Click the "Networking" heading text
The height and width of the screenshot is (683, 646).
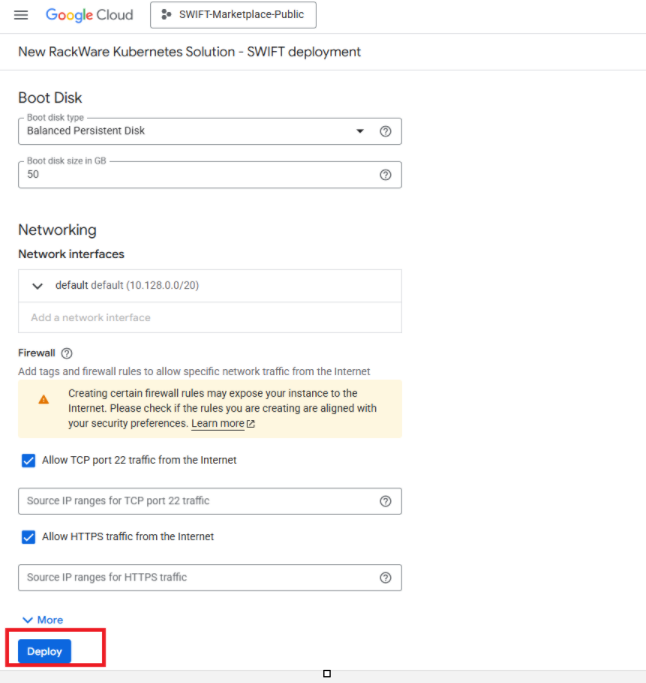point(57,230)
